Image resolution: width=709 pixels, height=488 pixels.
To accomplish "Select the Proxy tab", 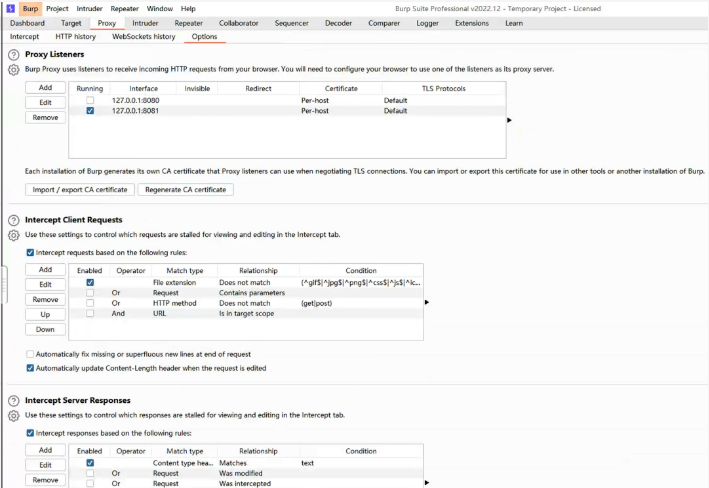I will pos(107,23).
